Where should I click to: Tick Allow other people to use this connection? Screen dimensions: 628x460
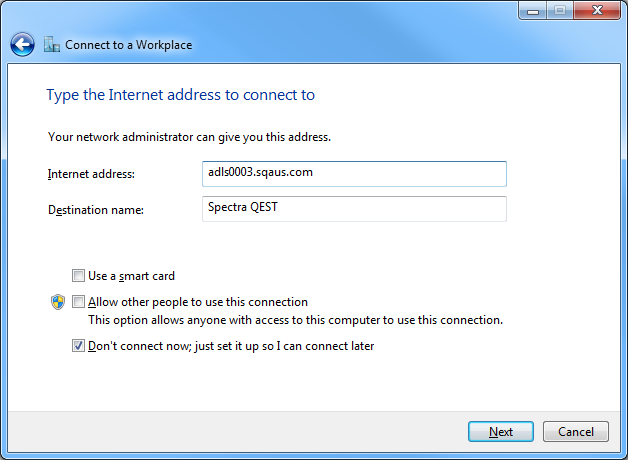[78, 302]
